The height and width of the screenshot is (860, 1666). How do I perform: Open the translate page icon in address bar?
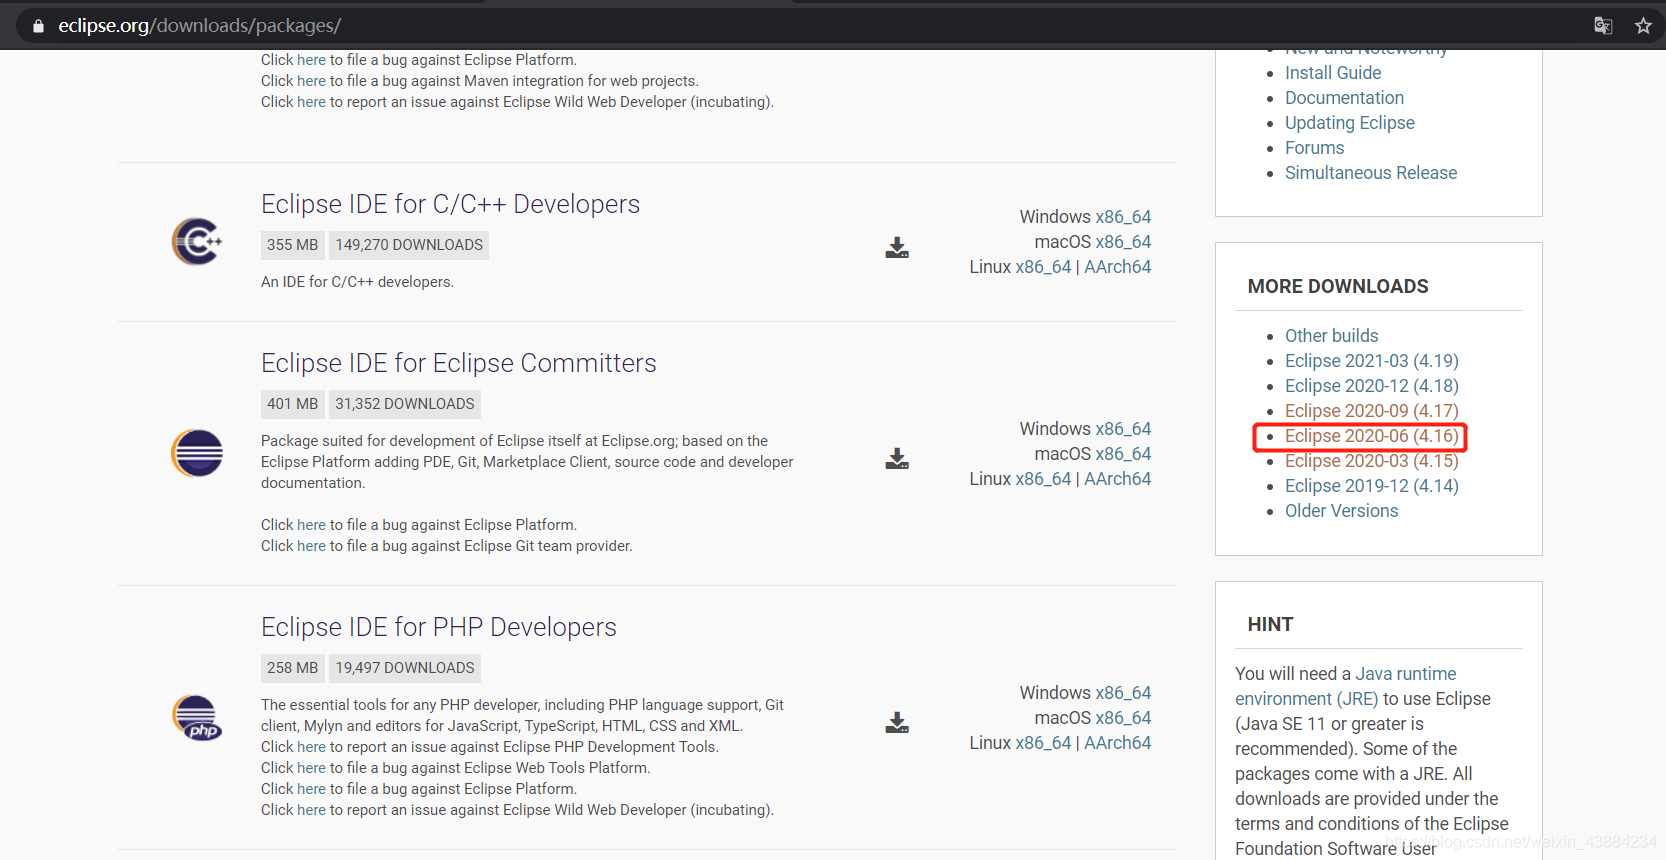pos(1603,26)
